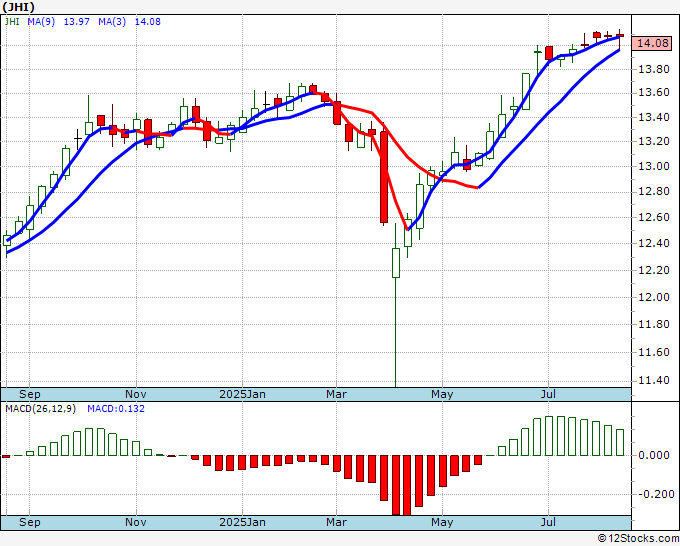Click the 12.60 price axis label
The width and height of the screenshot is (680, 546).
(x=653, y=217)
